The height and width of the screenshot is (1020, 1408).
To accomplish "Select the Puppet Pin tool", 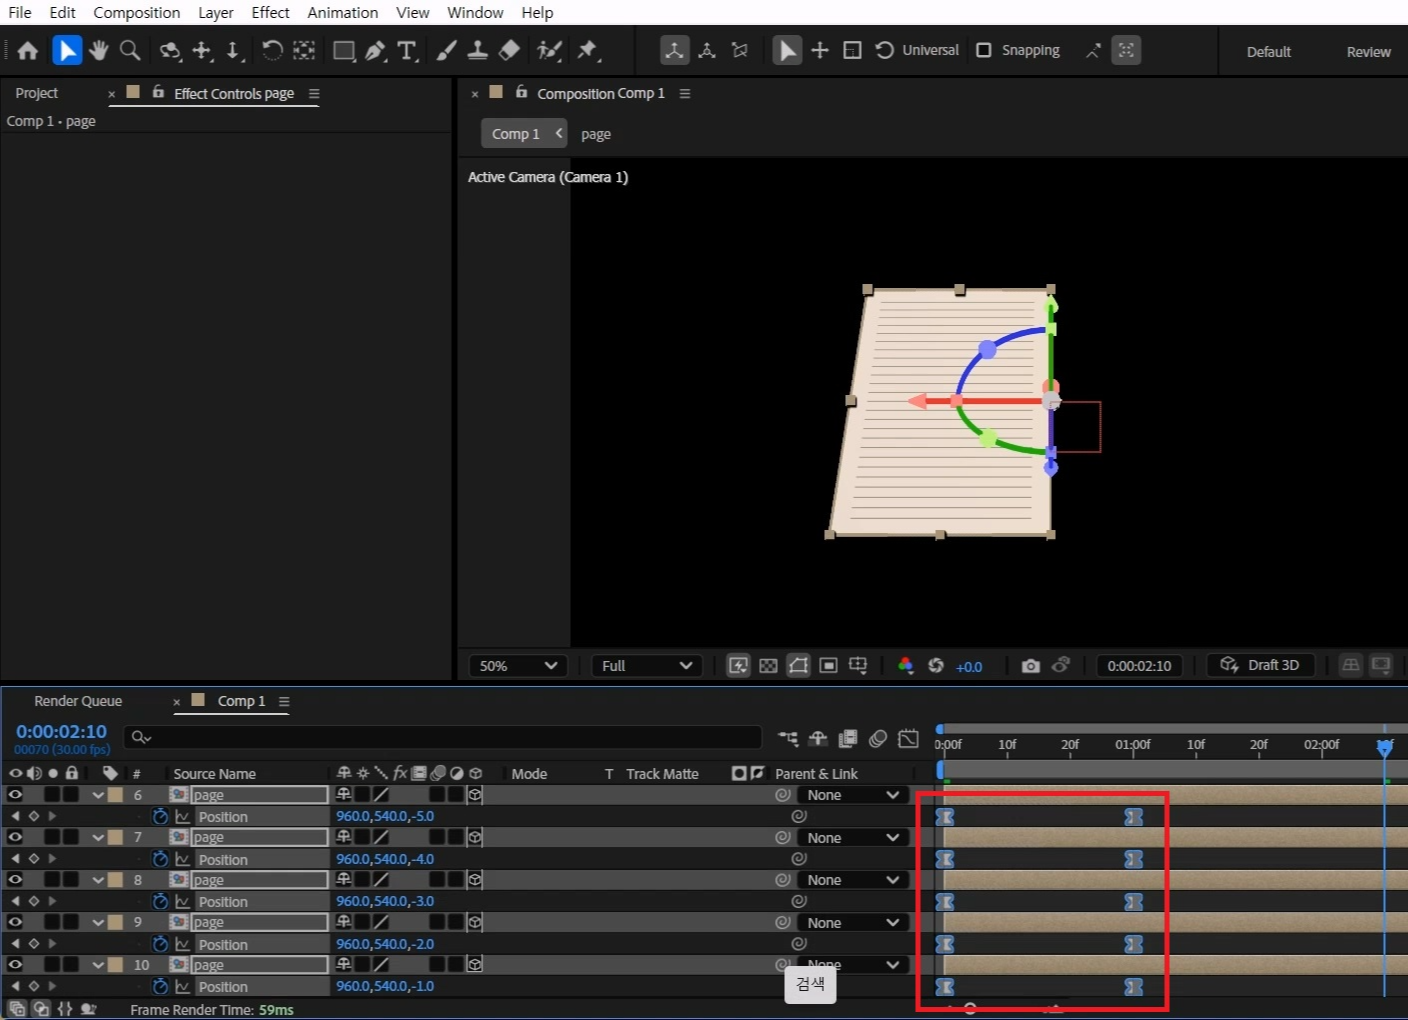I will click(588, 50).
